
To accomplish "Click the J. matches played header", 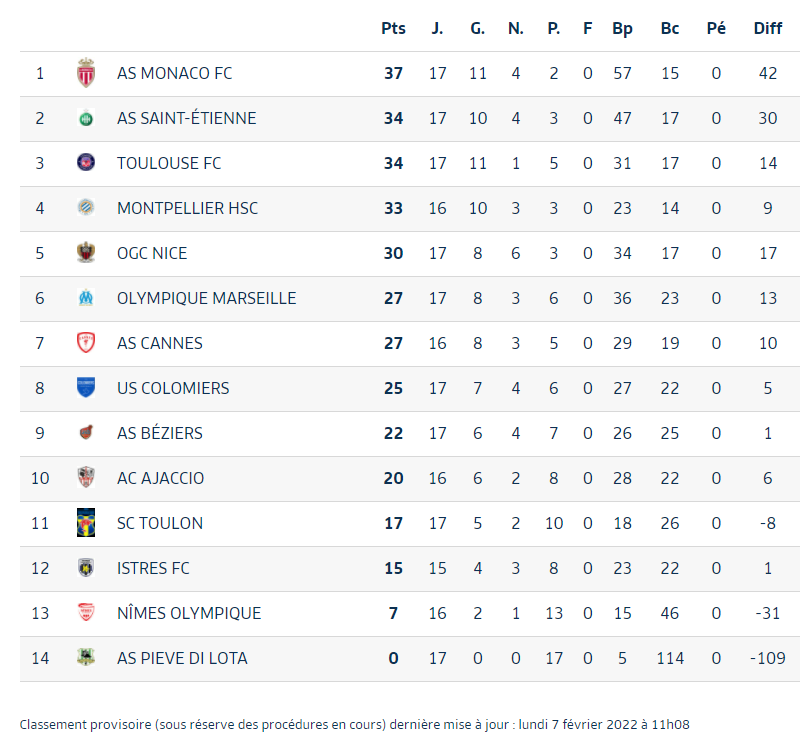I will (438, 28).
